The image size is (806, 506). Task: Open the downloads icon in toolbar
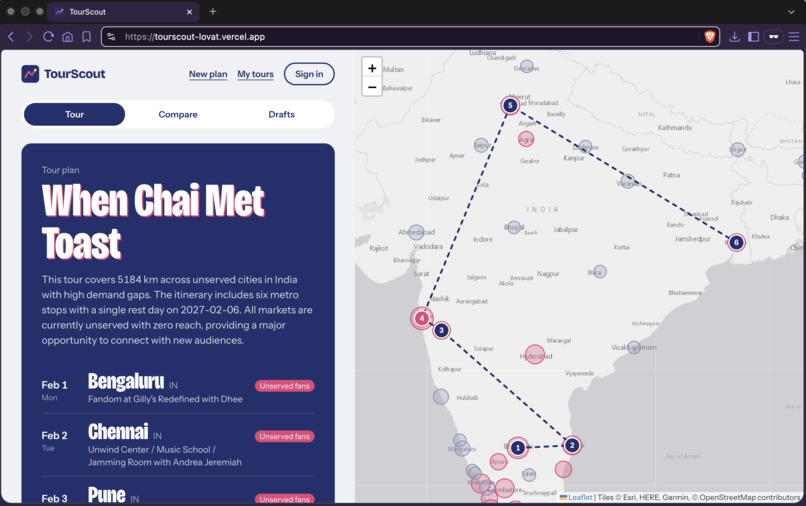point(734,37)
